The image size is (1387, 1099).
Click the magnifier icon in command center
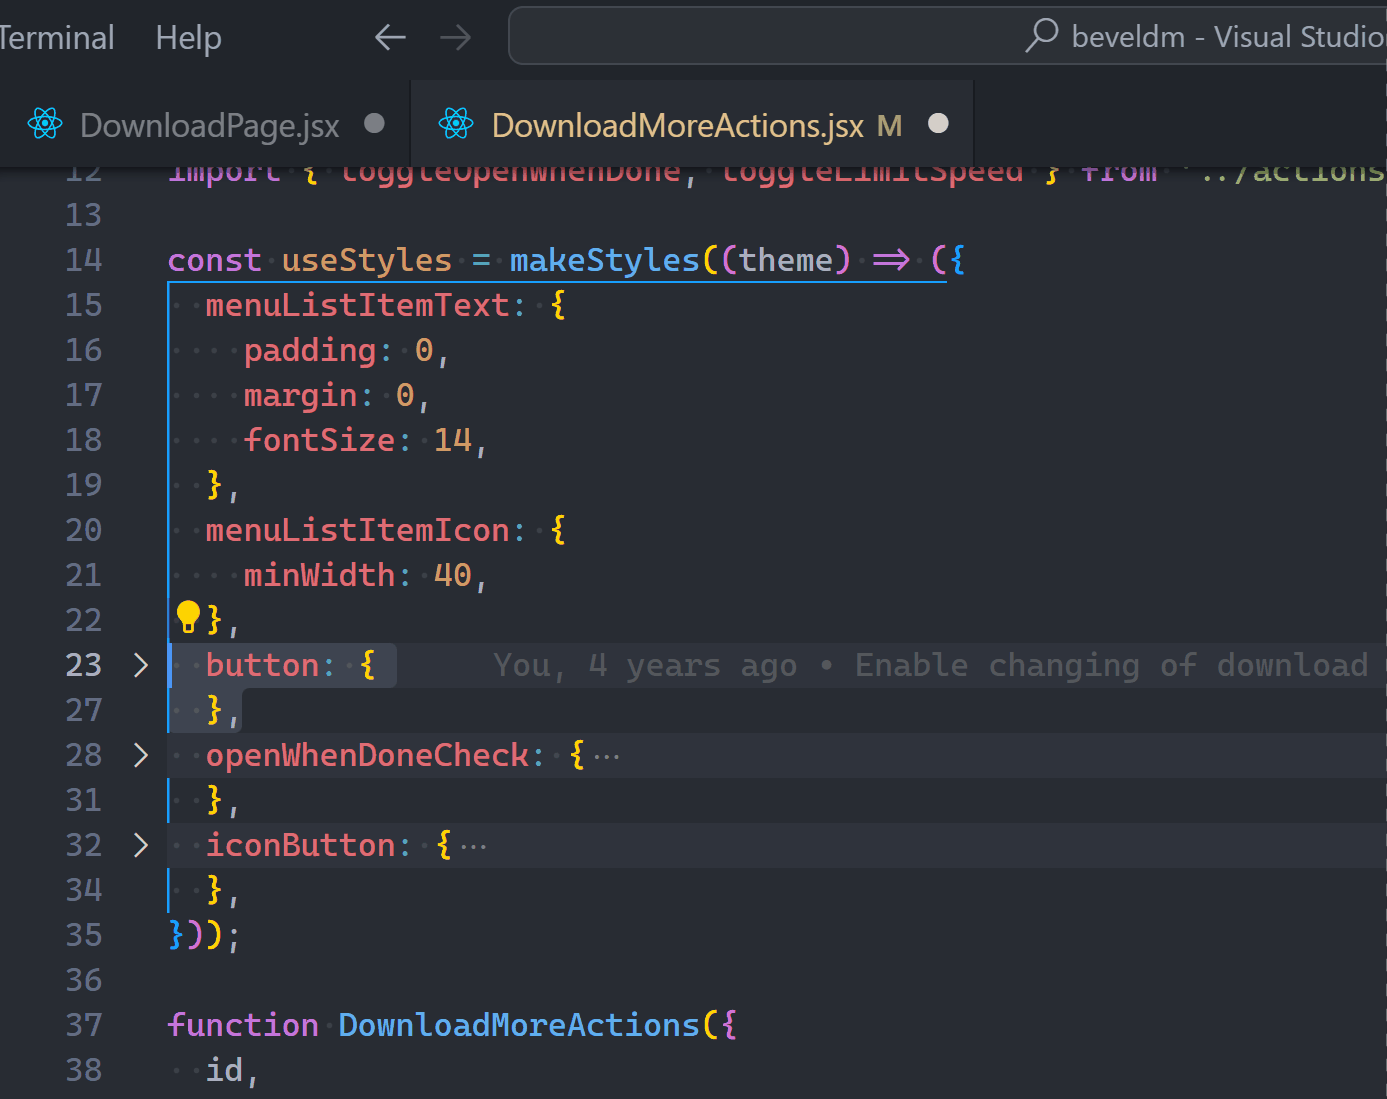click(1041, 36)
